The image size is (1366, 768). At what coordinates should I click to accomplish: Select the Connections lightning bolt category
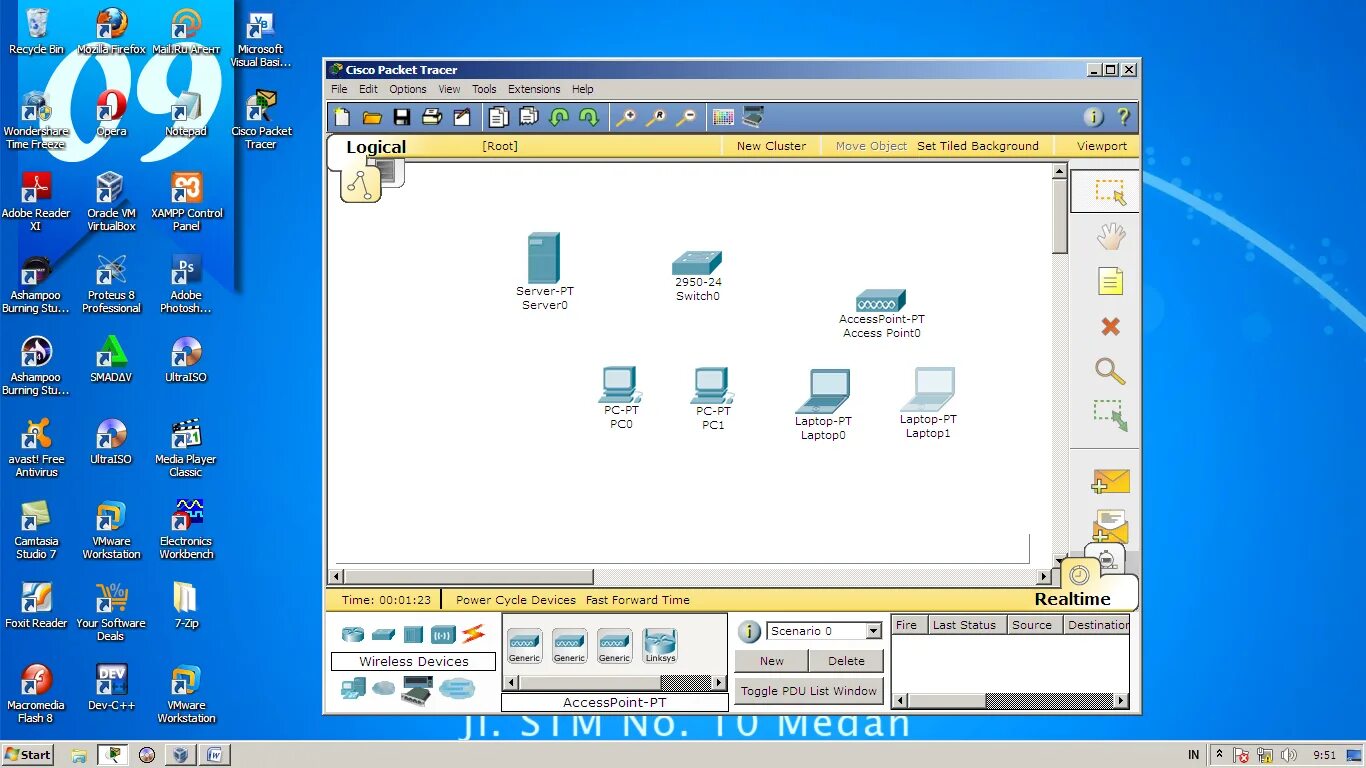pos(473,633)
